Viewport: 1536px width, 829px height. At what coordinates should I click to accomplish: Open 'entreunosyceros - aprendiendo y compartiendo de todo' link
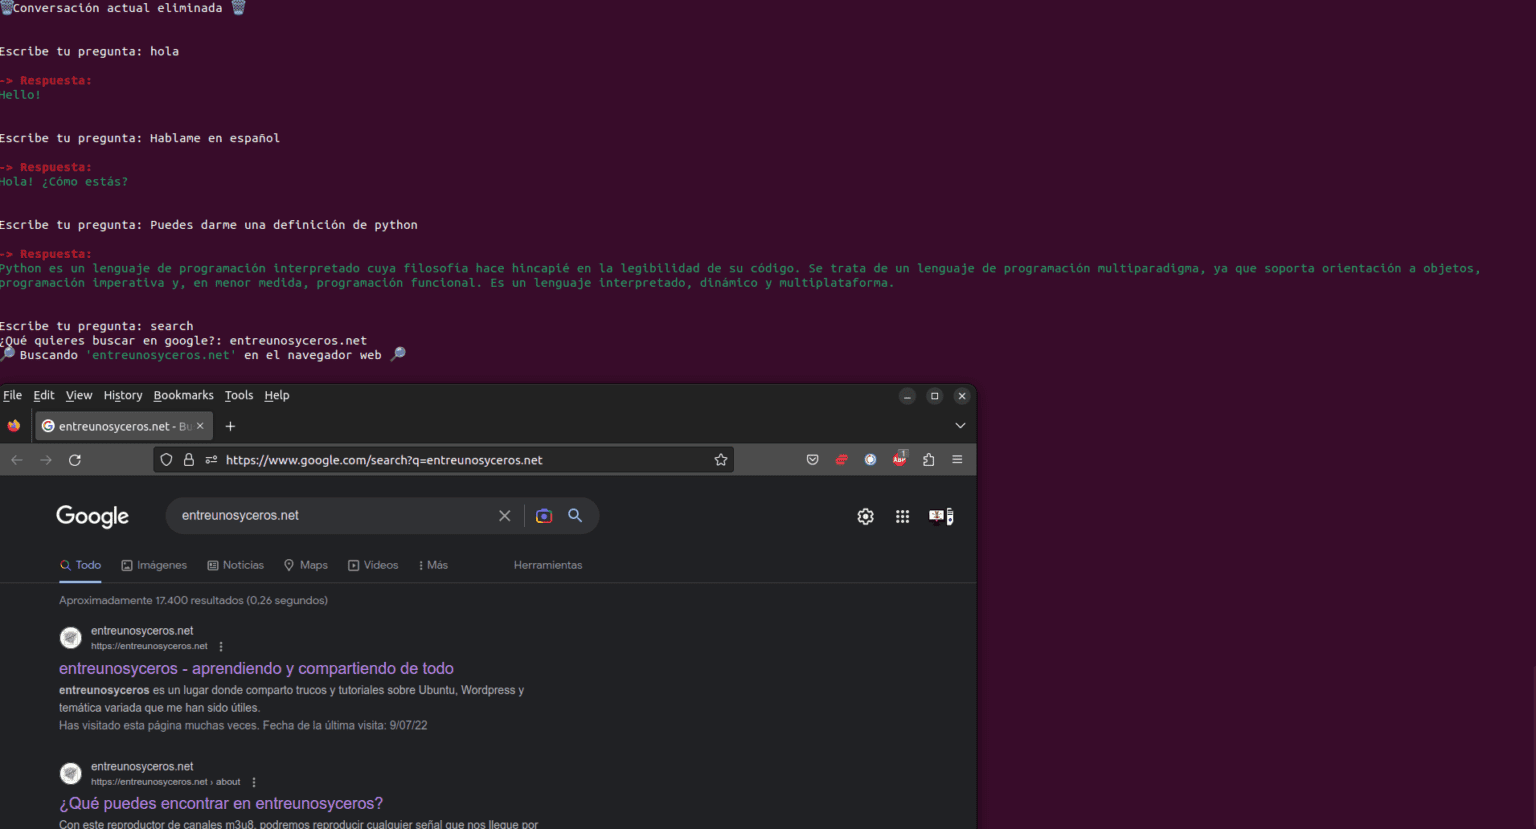(256, 668)
